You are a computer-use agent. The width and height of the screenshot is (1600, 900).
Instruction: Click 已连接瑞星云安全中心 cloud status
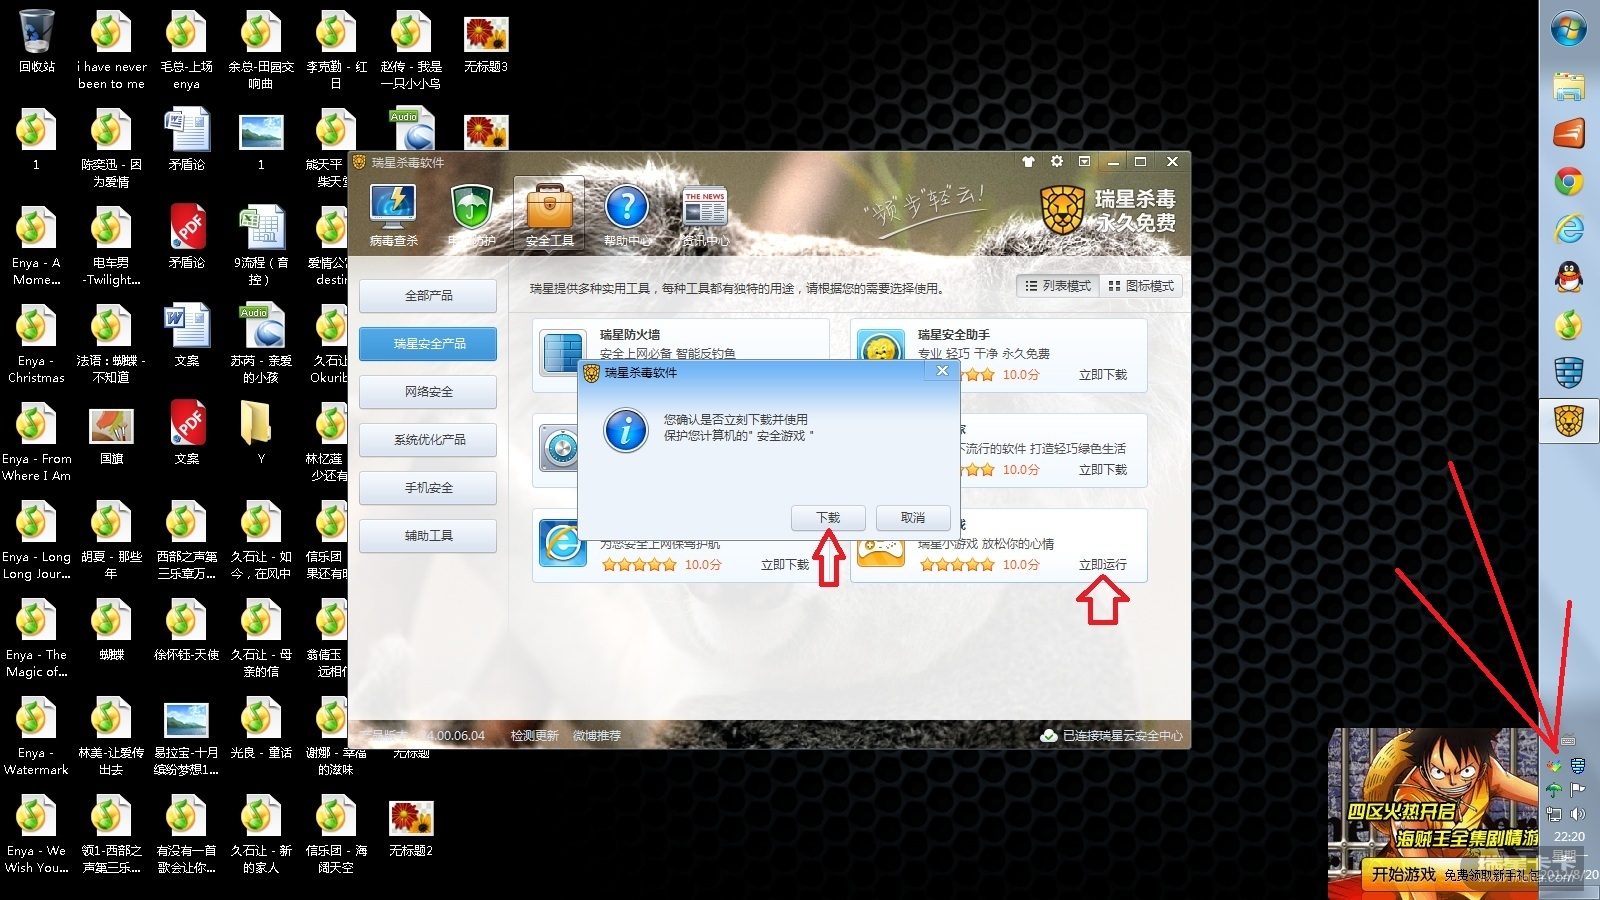point(1111,736)
